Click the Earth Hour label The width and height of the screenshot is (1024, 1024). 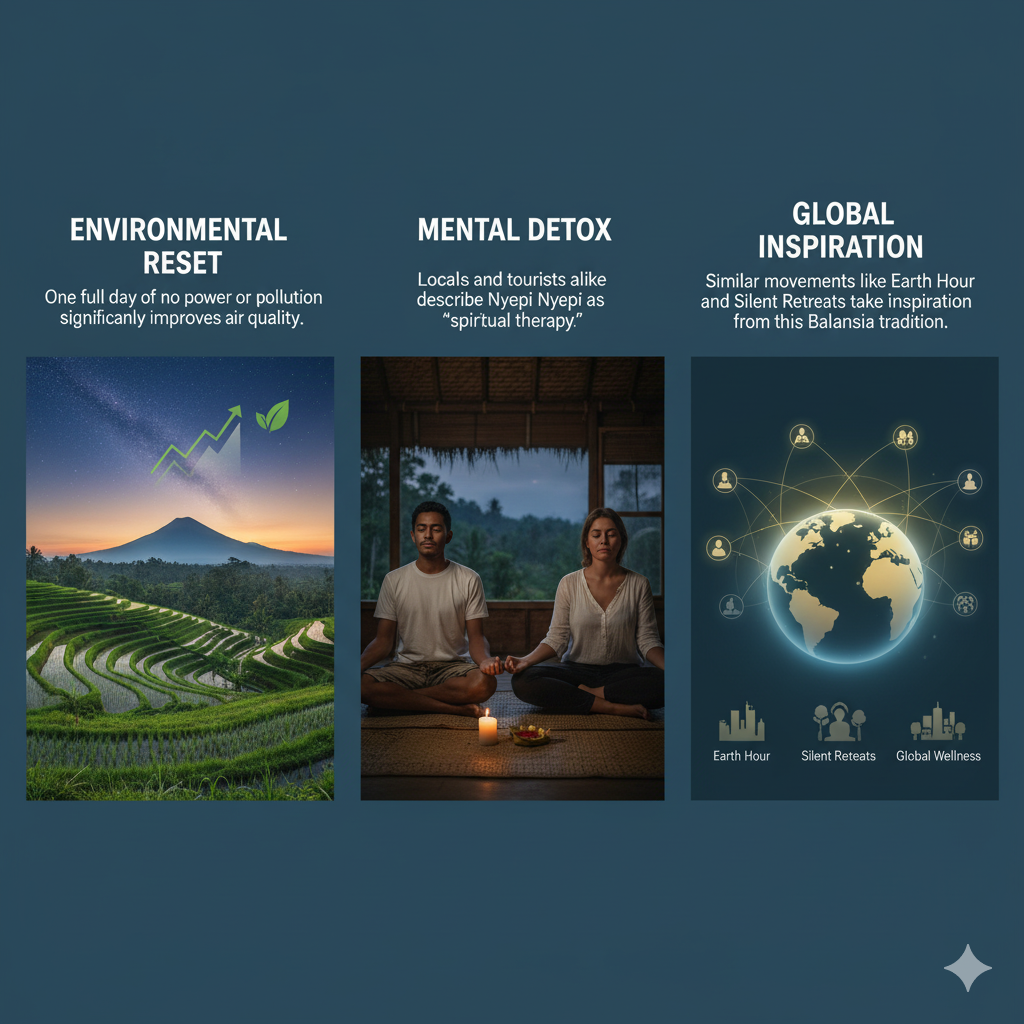point(741,756)
